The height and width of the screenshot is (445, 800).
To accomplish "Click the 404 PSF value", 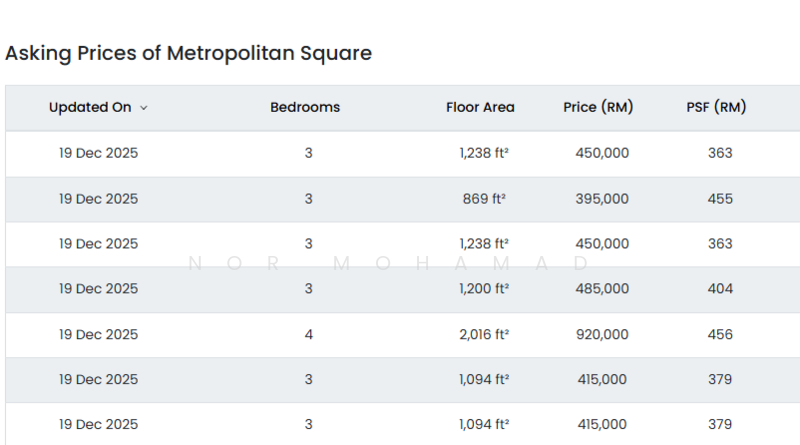I will click(x=719, y=289).
